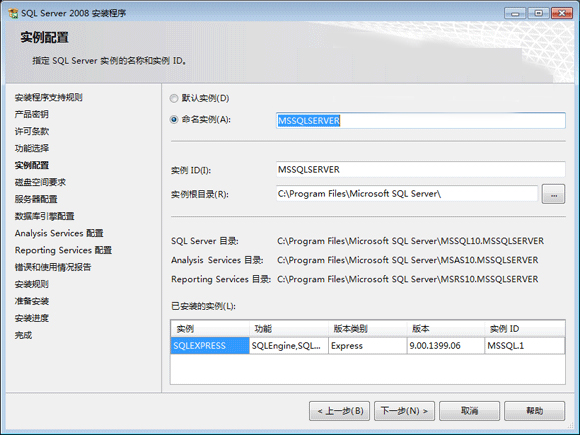580x435 pixels.
Task: Select the 错误和使用情况报告 step in sidebar
Action: 53,267
